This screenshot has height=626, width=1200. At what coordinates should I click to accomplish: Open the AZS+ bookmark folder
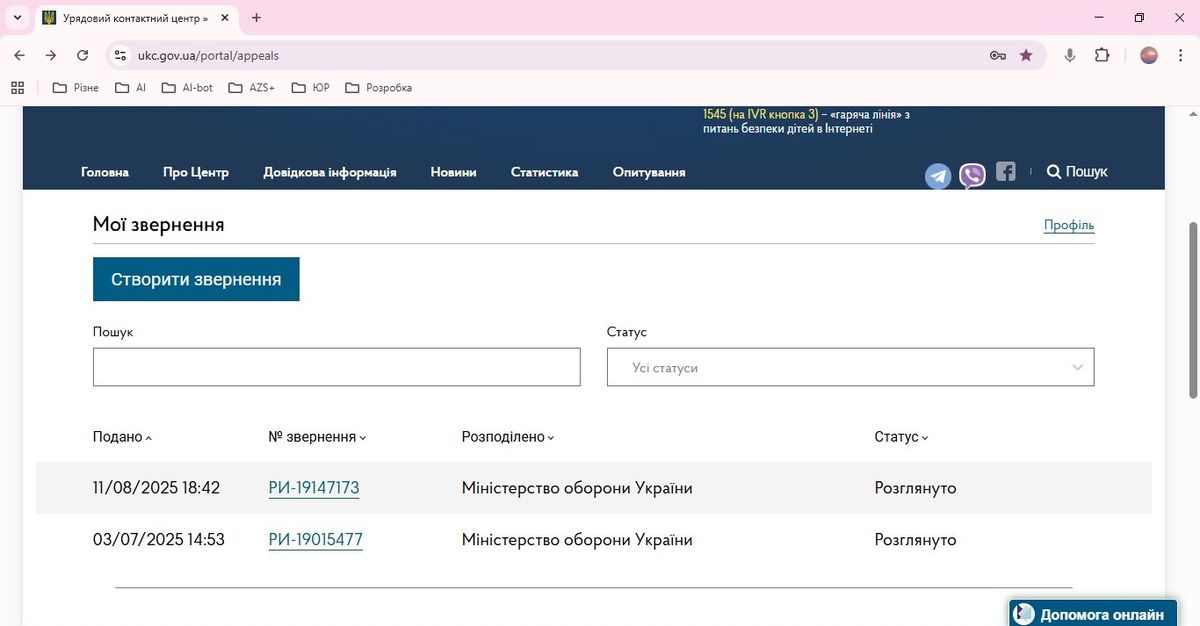(252, 87)
